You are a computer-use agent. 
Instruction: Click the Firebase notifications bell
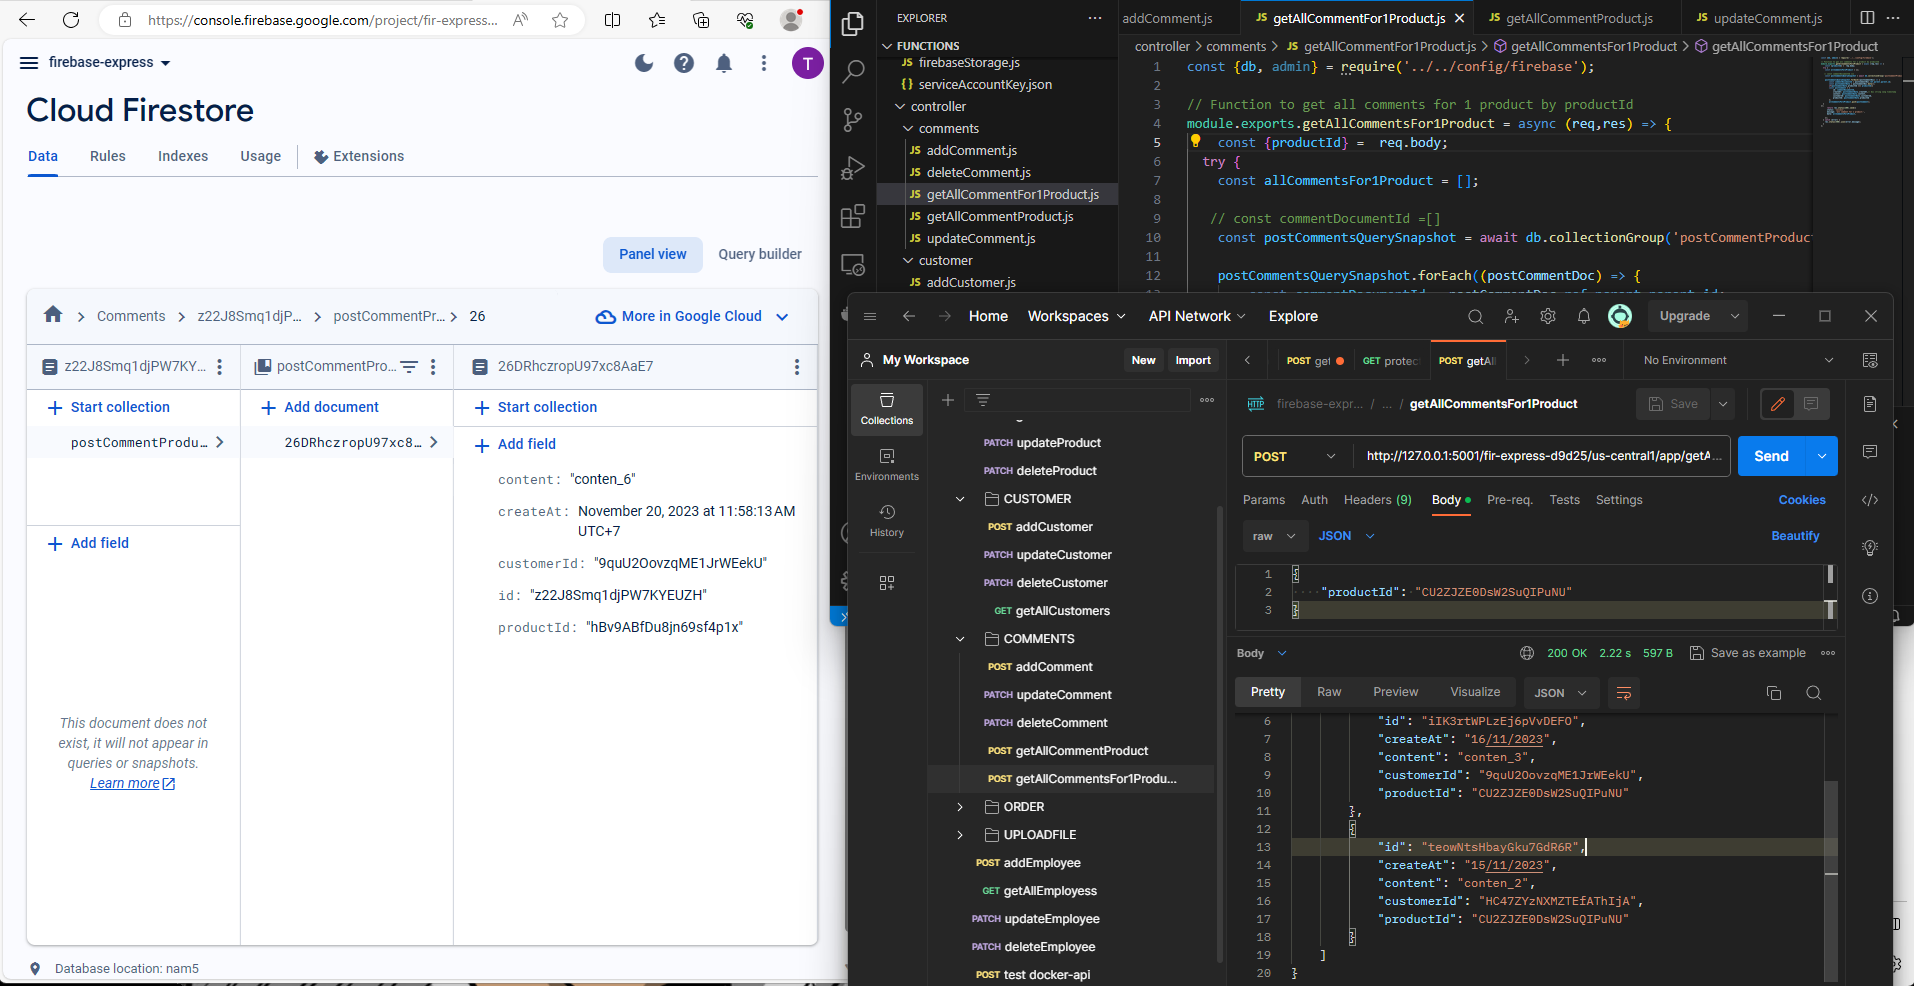(724, 63)
